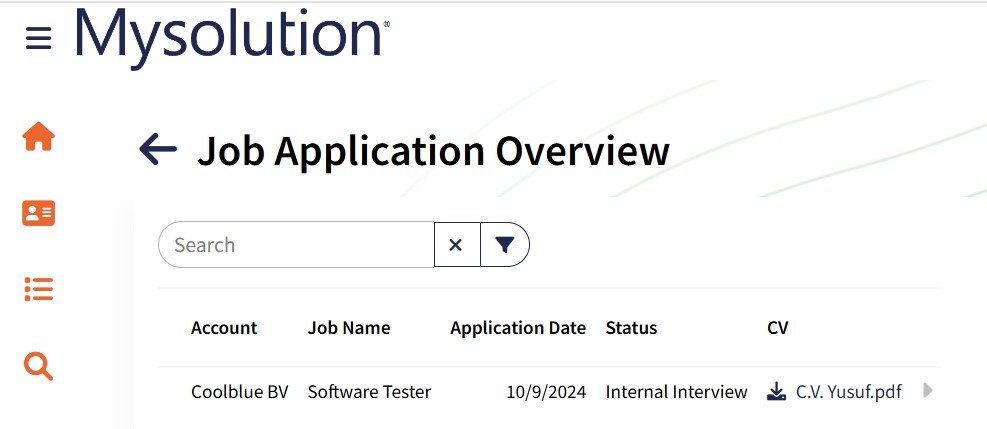Go to the Home page in sidebar
This screenshot has height=429, width=987.
(x=39, y=137)
